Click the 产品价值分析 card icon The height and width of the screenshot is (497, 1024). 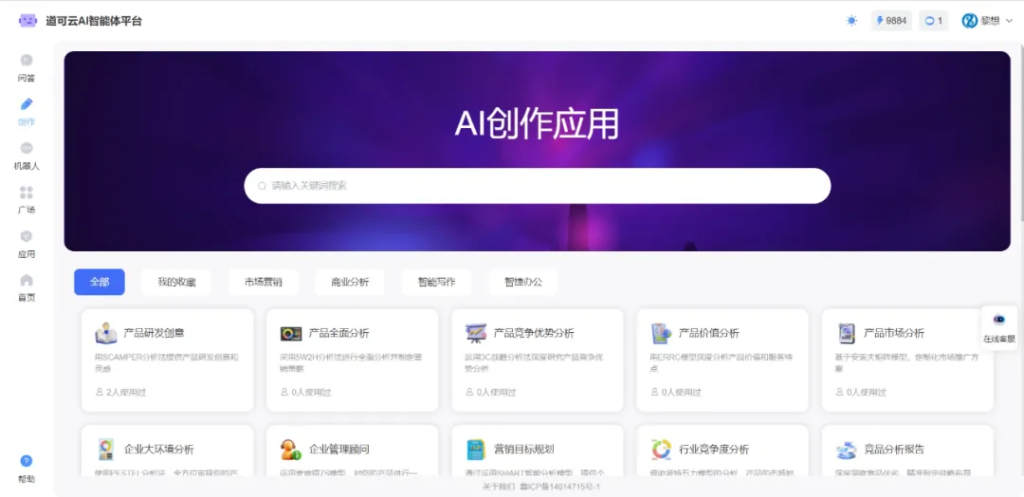coord(661,333)
